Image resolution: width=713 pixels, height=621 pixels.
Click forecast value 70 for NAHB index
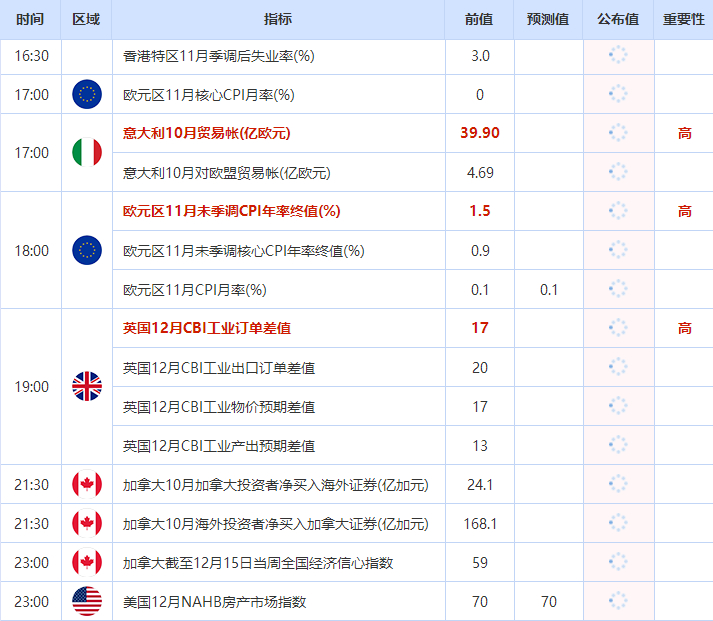(x=548, y=602)
